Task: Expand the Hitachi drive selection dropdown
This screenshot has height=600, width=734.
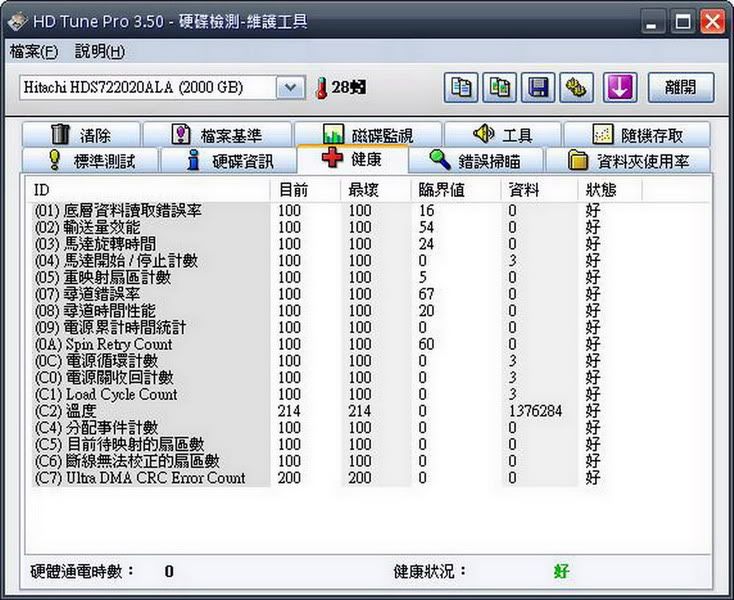Action: (290, 88)
